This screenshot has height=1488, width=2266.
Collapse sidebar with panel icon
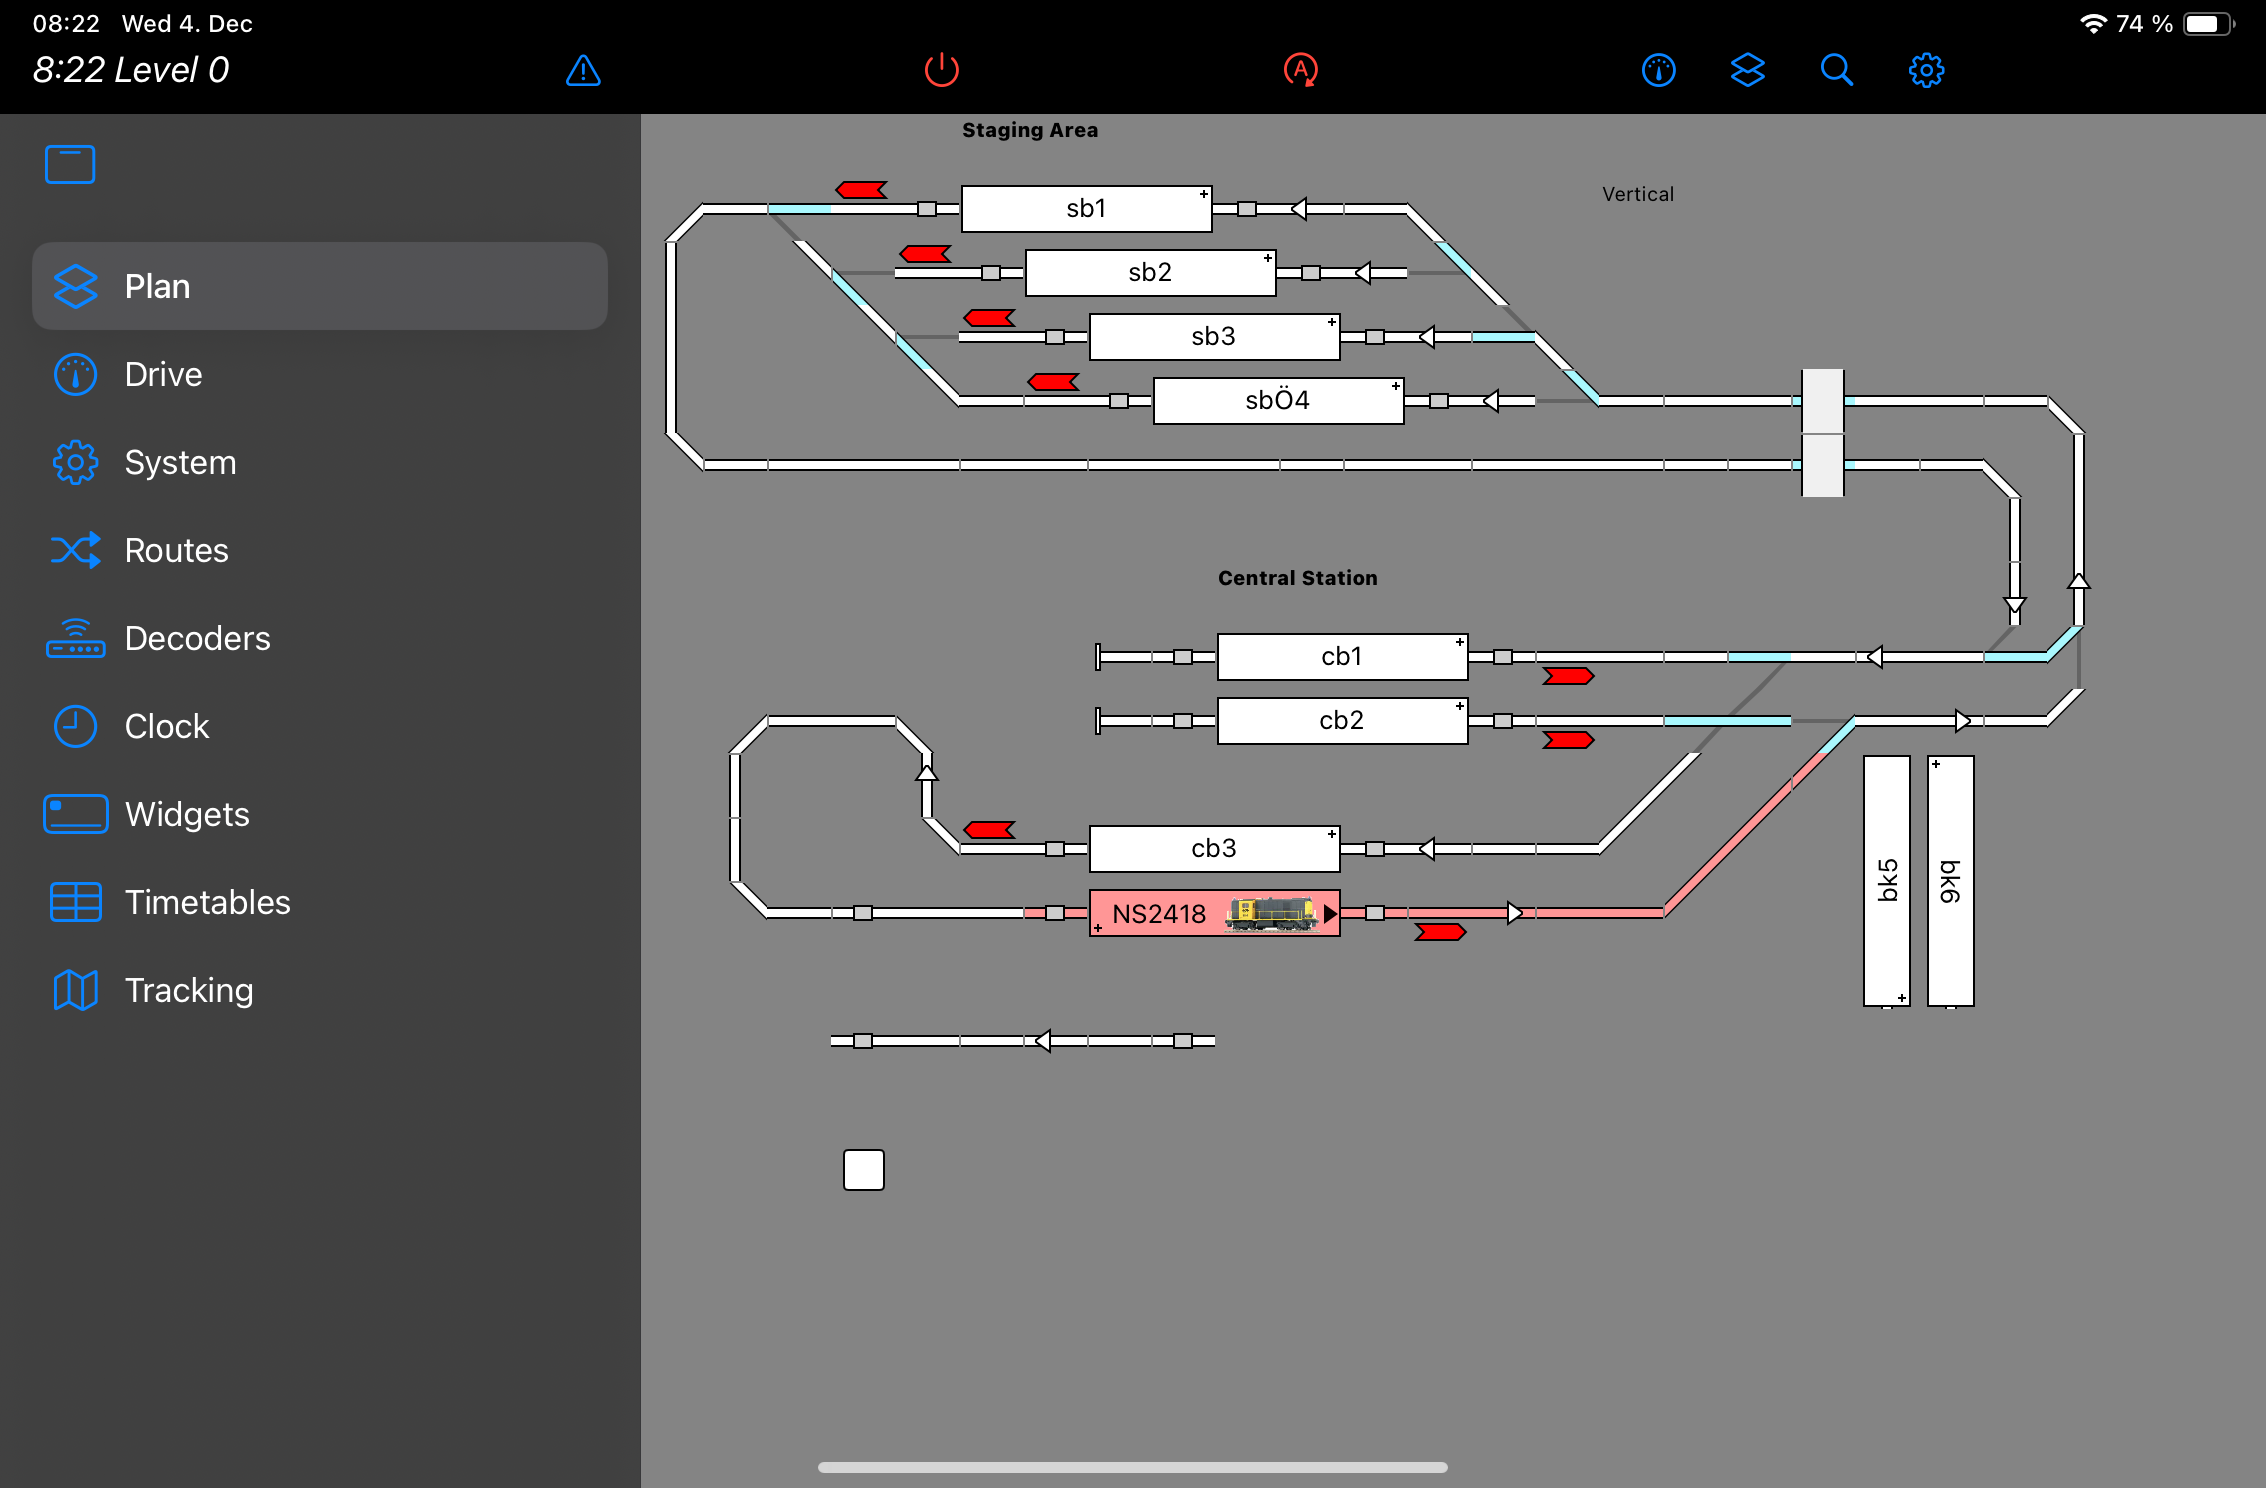(x=70, y=165)
